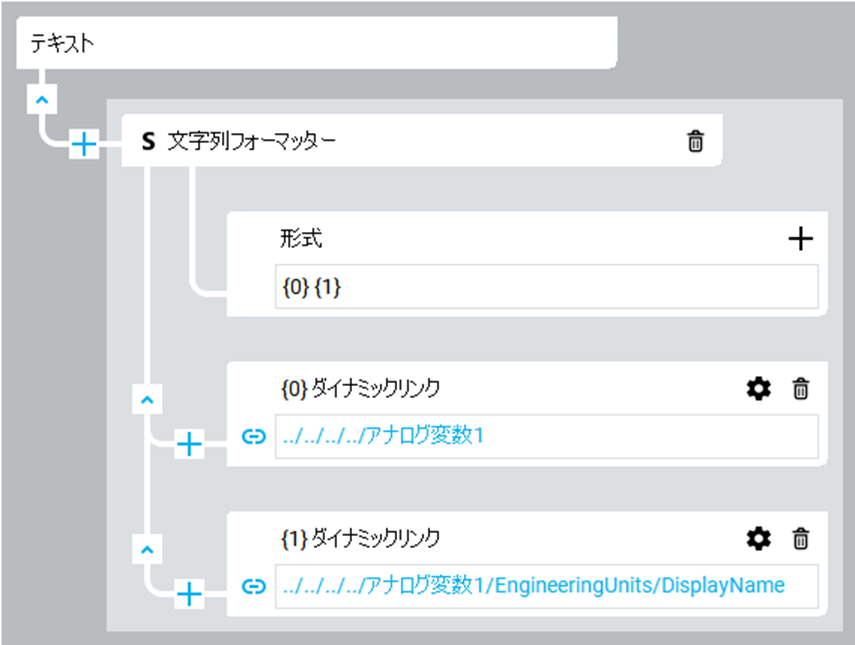The height and width of the screenshot is (645, 855).
Task: Click the S icon of 文字列フォーマッター
Action: [x=149, y=142]
